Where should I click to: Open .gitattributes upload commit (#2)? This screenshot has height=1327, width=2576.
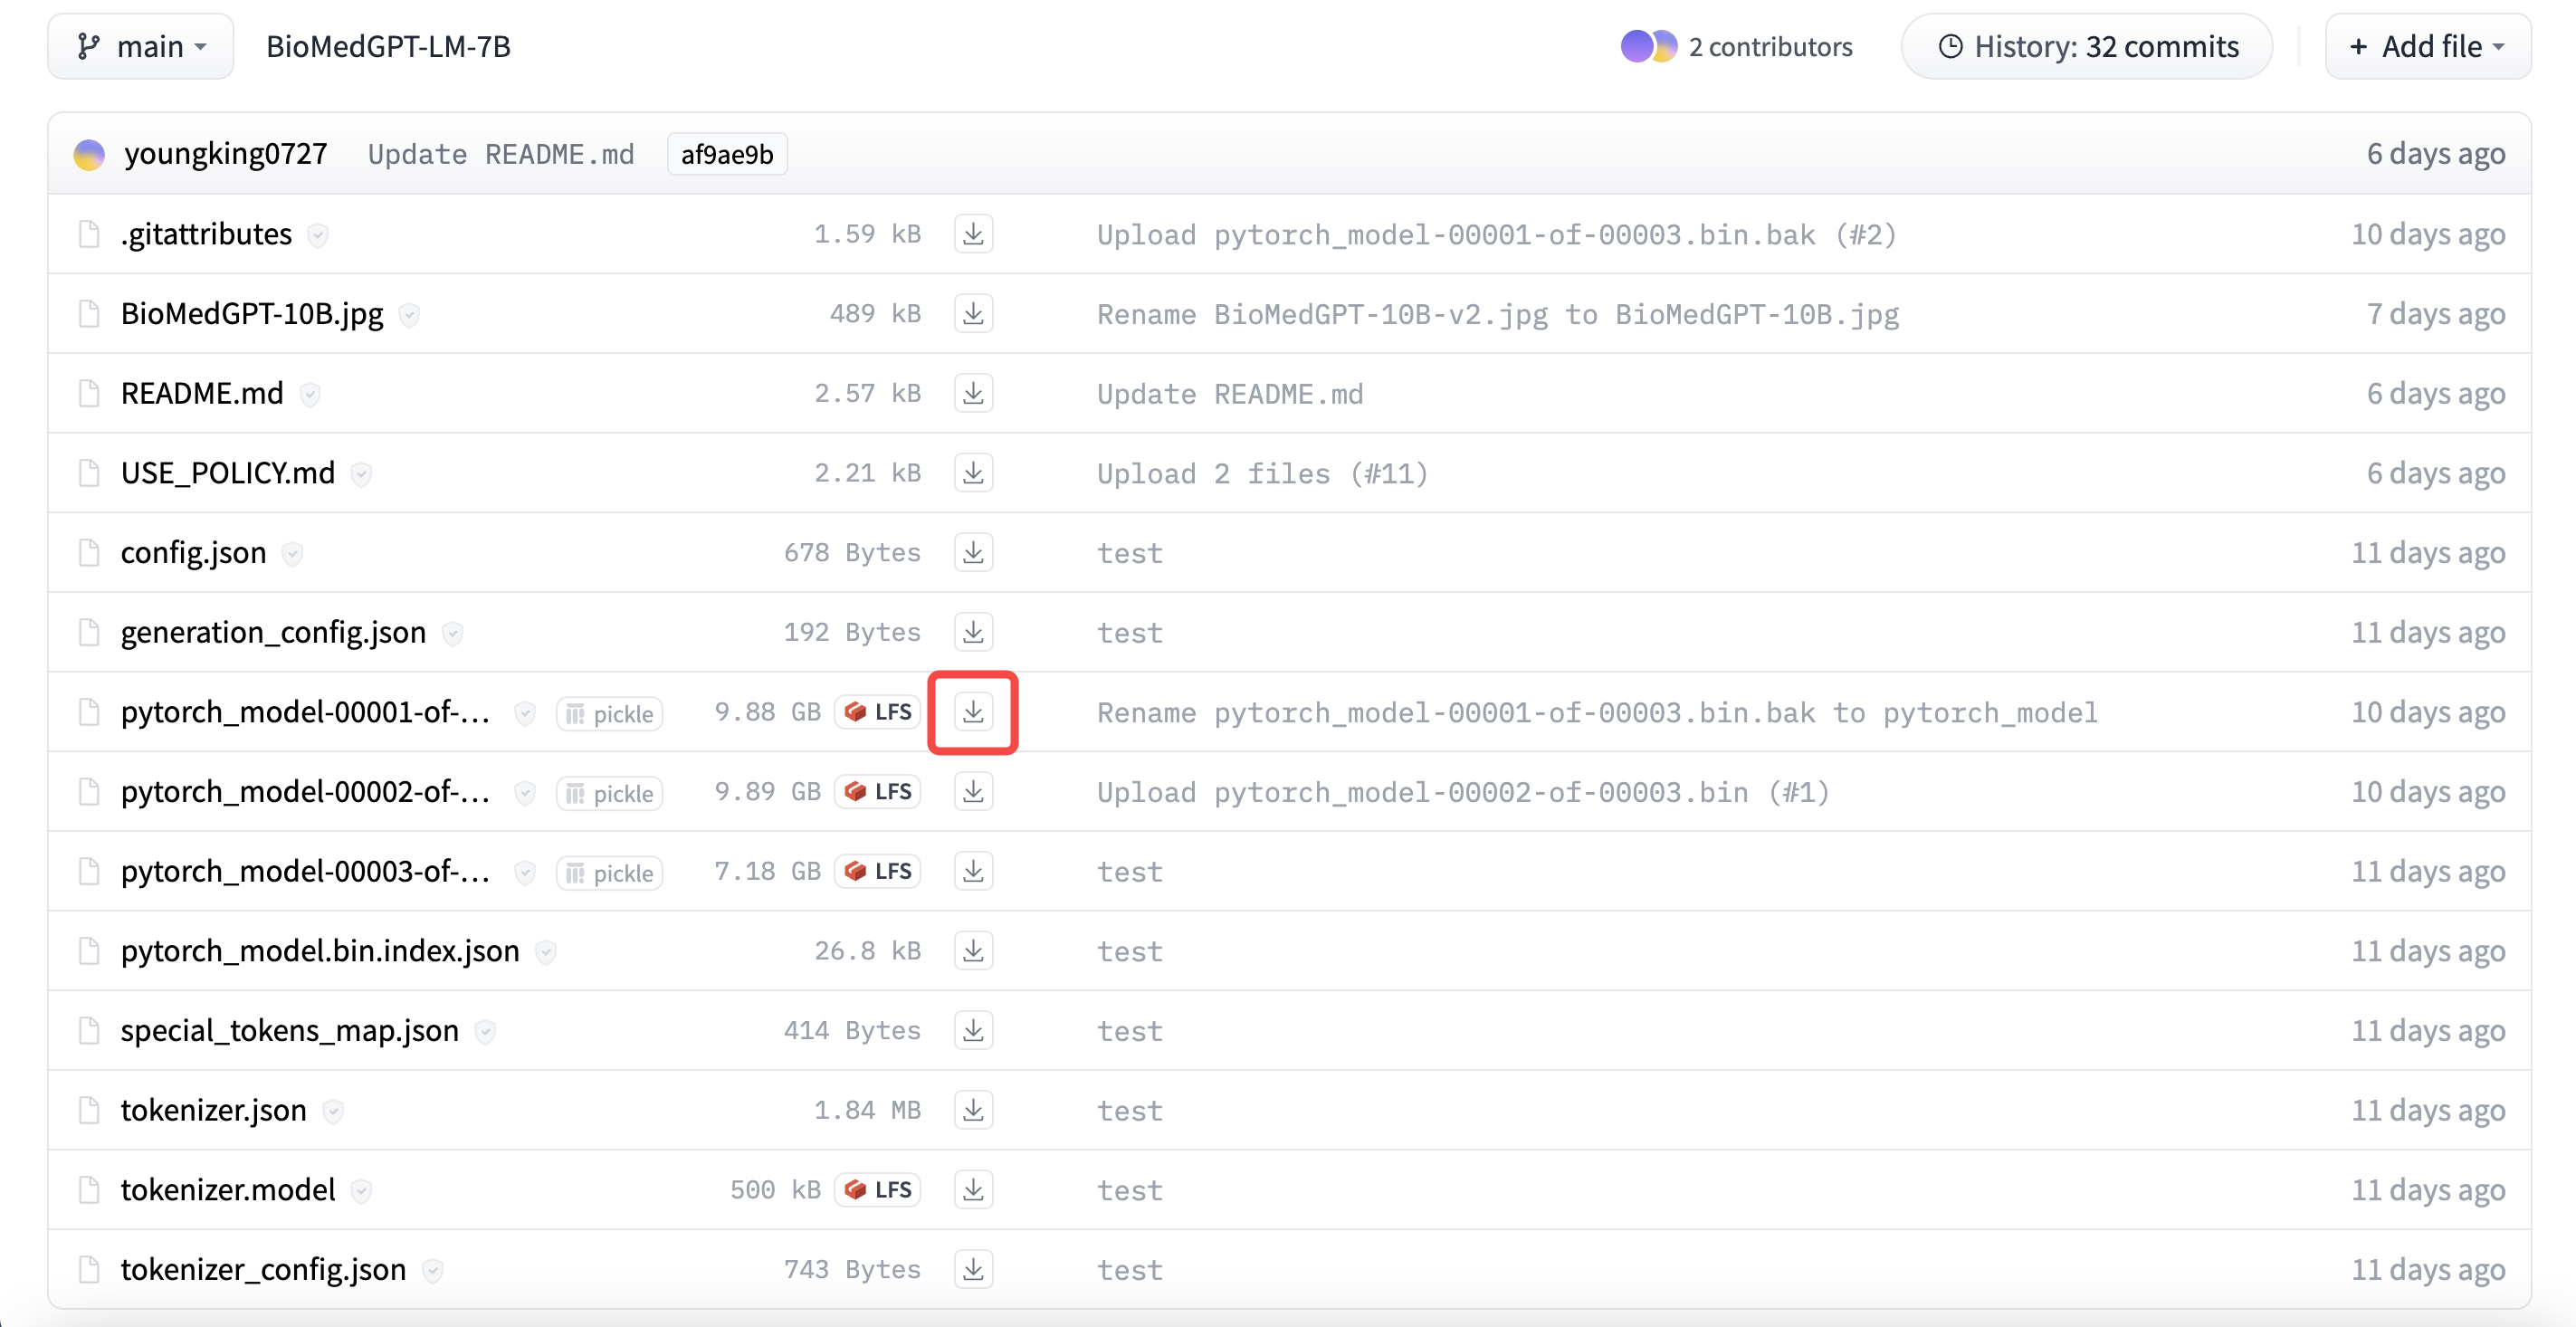1497,234
